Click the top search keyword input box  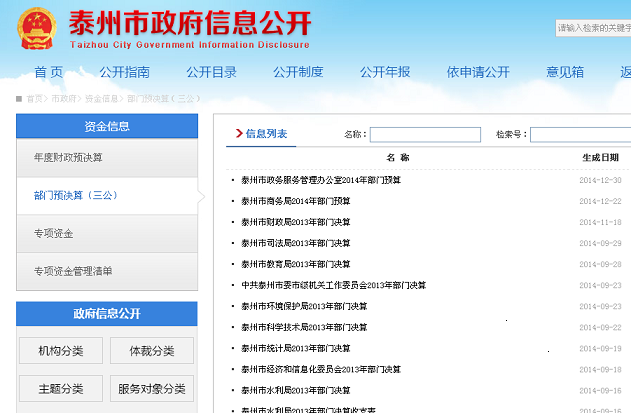[x=592, y=28]
